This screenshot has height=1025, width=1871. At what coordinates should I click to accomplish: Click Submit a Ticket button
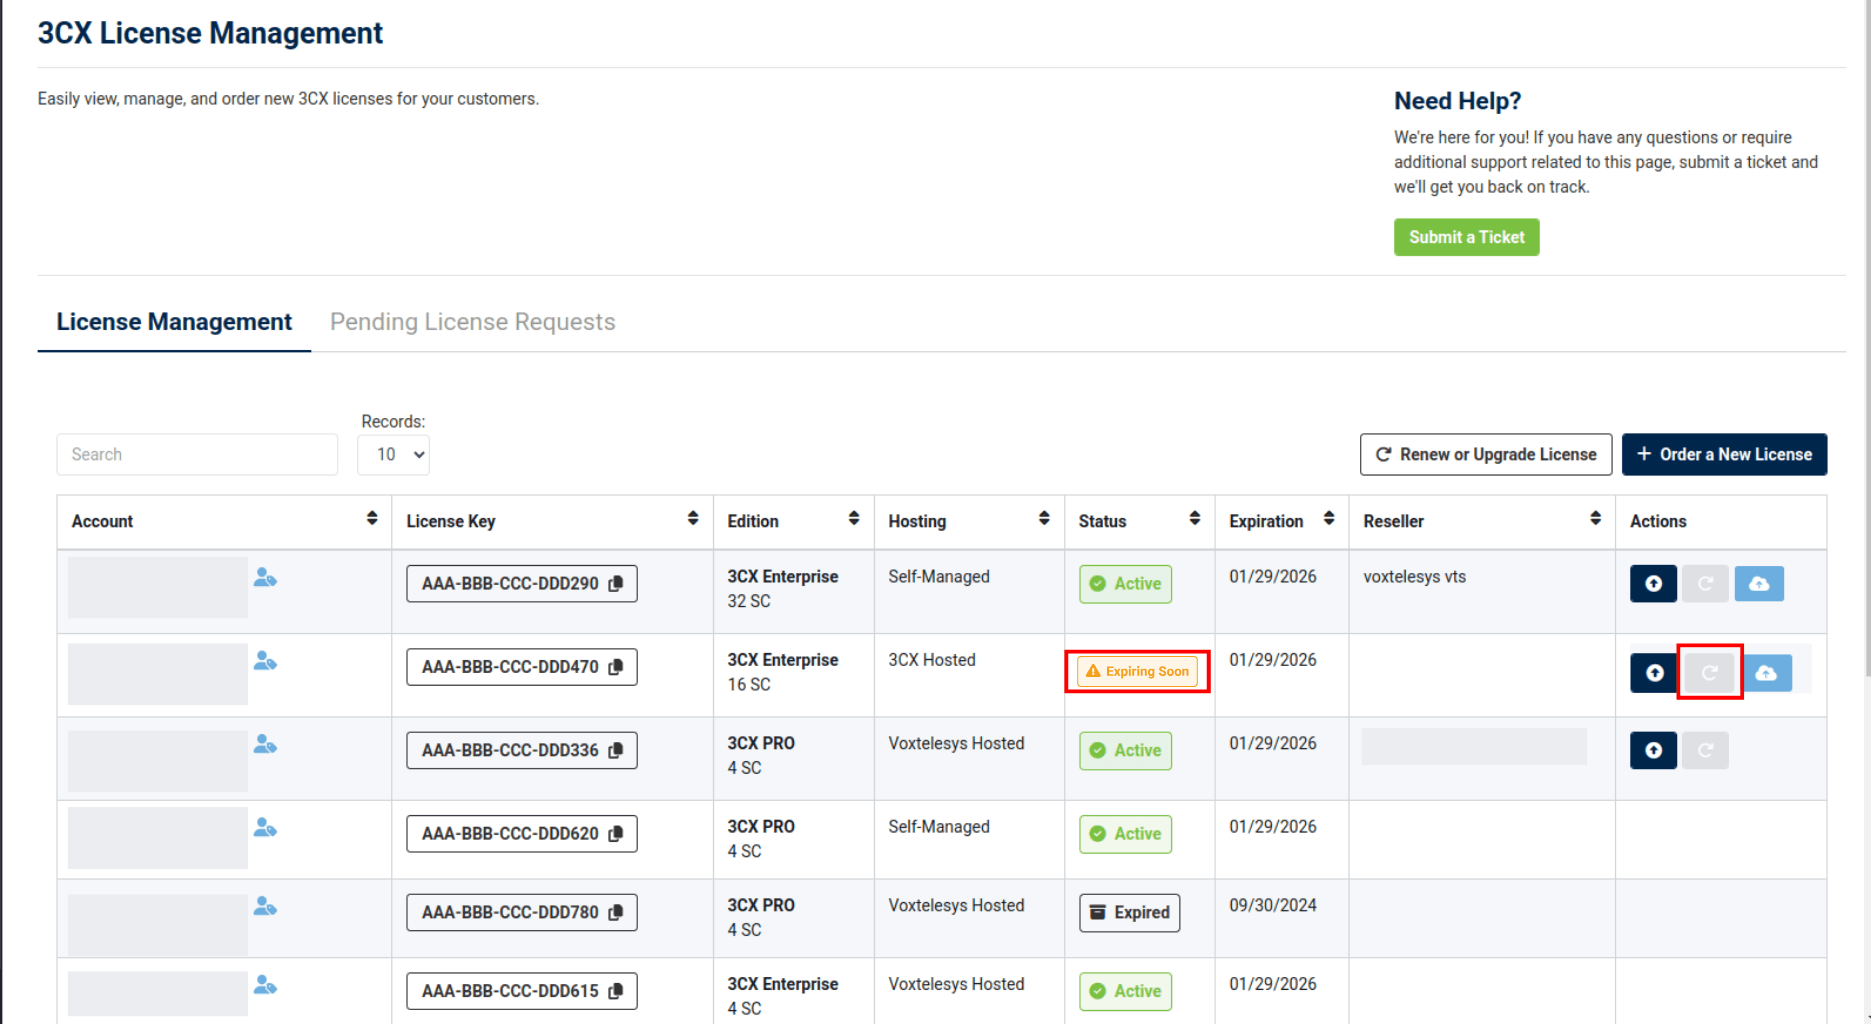point(1467,238)
